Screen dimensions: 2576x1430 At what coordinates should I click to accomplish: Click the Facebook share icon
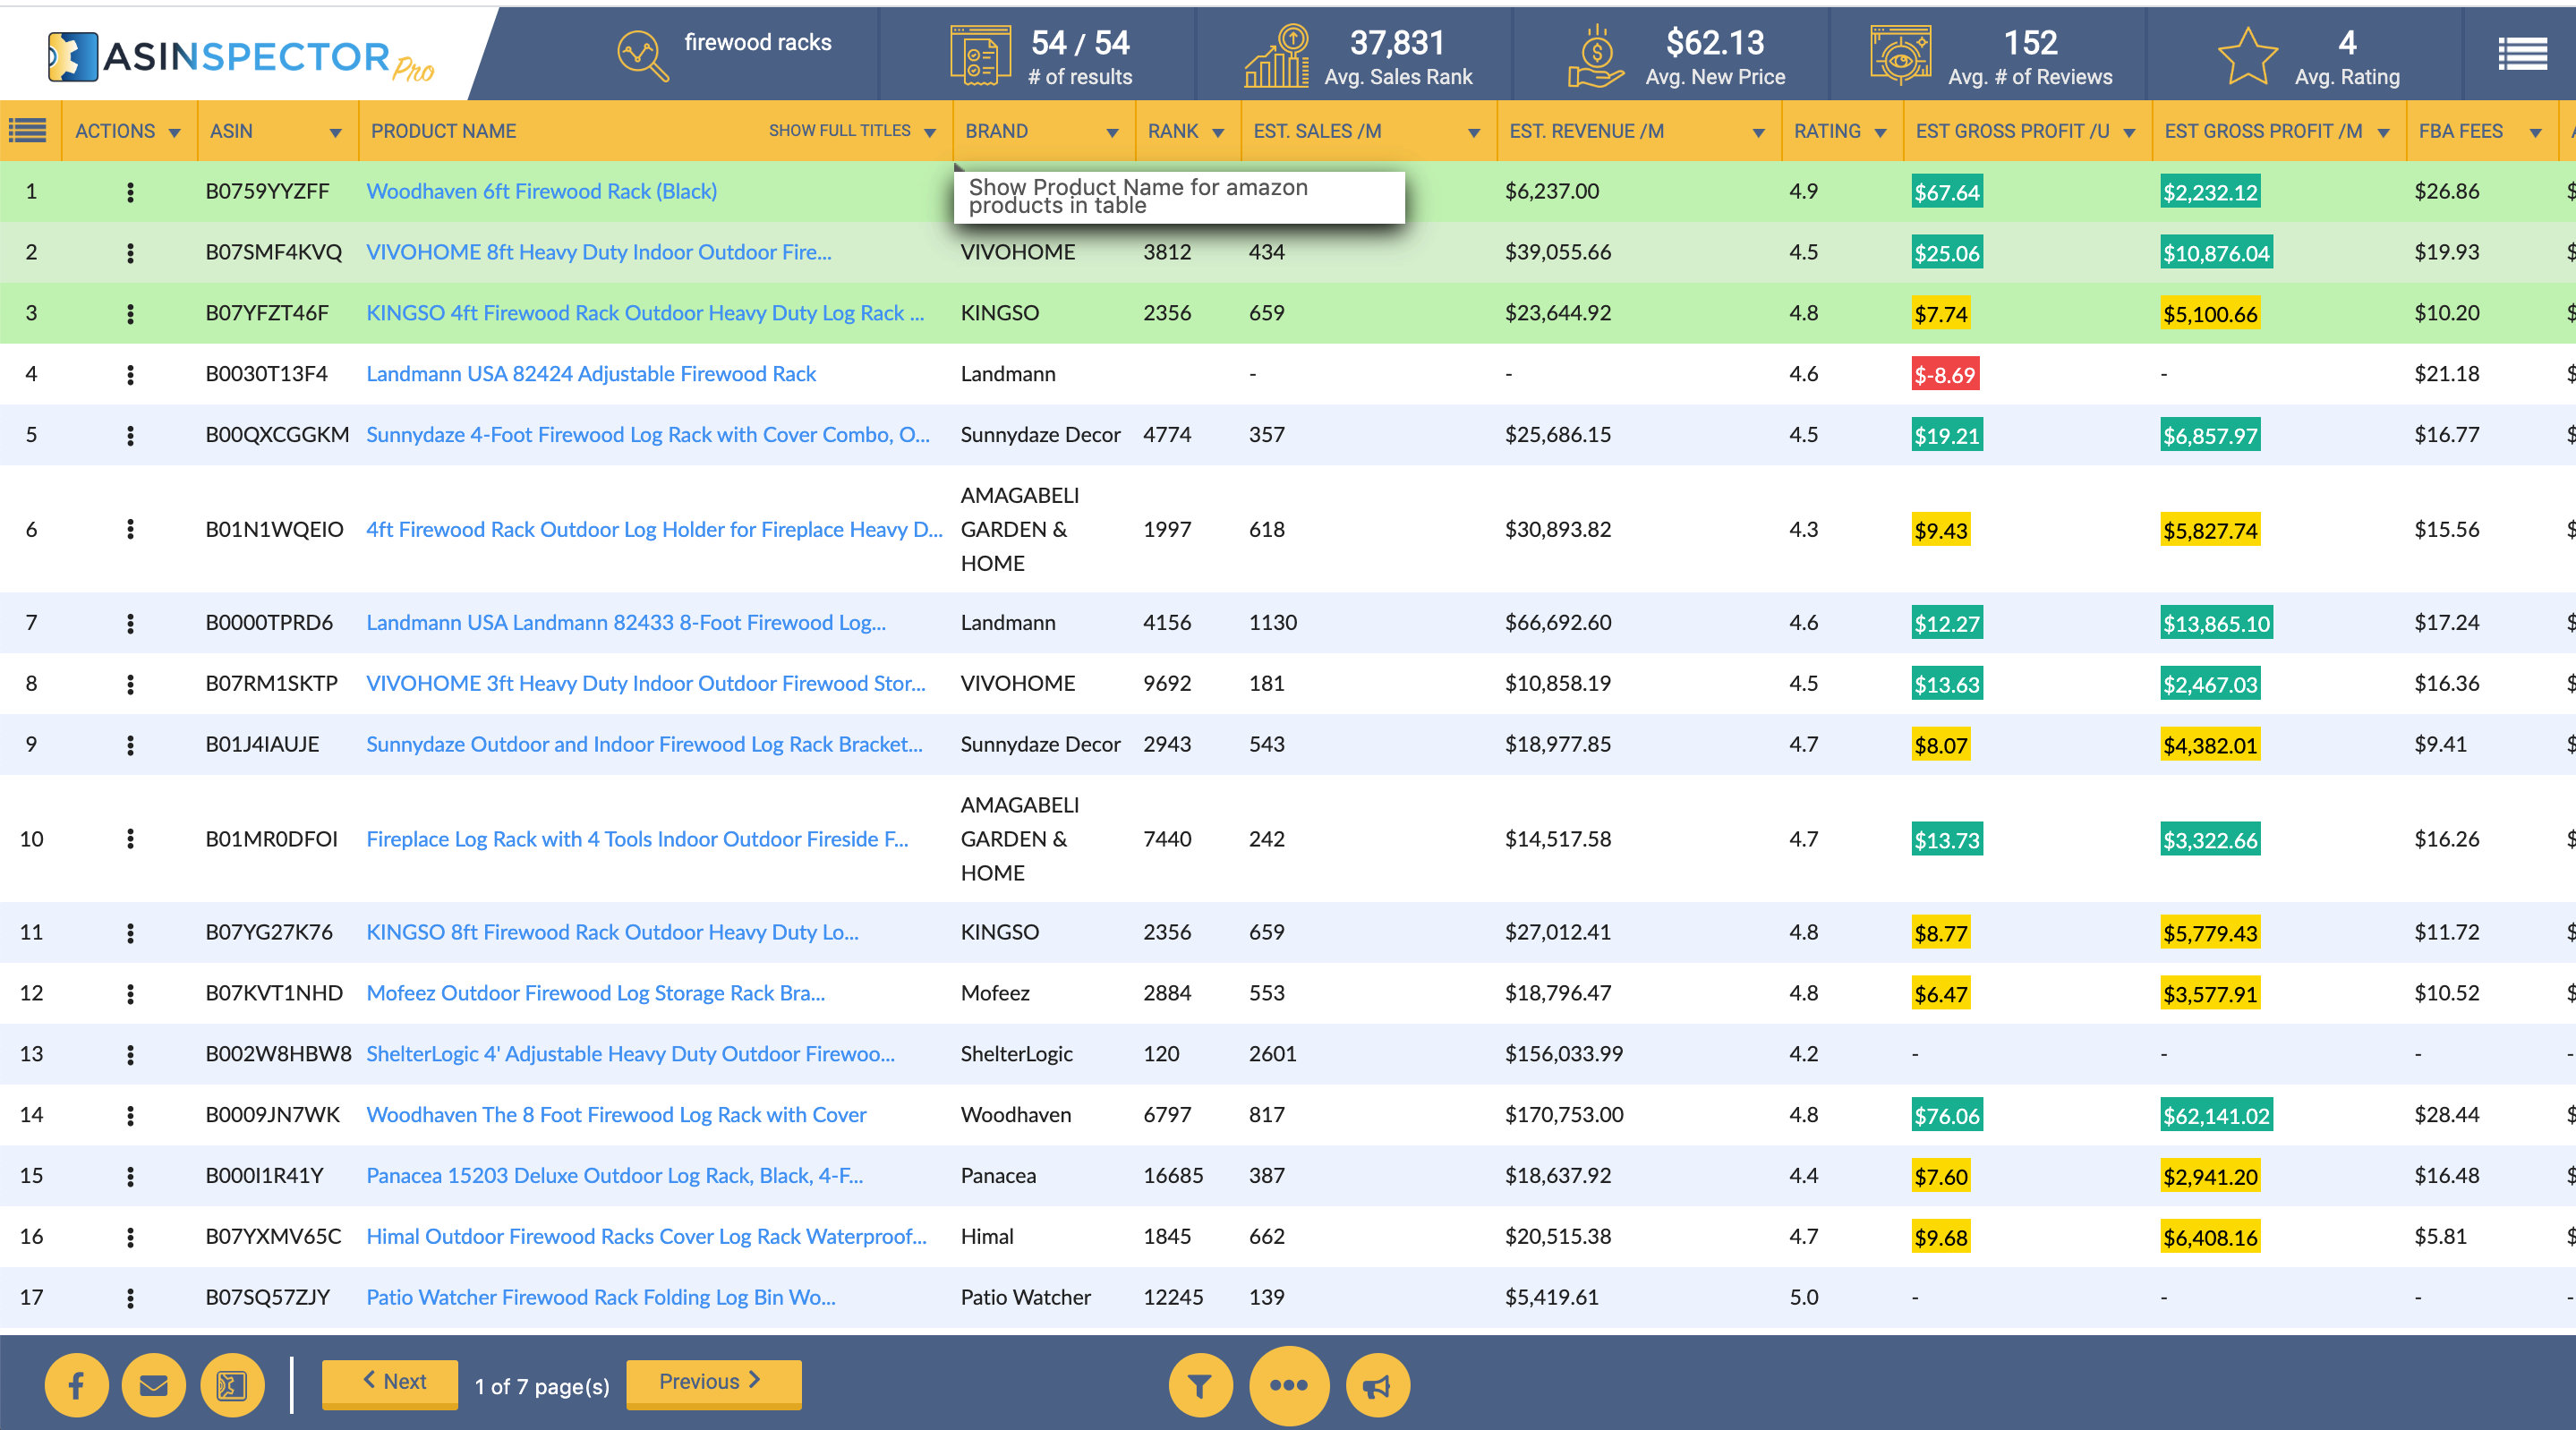tap(76, 1385)
